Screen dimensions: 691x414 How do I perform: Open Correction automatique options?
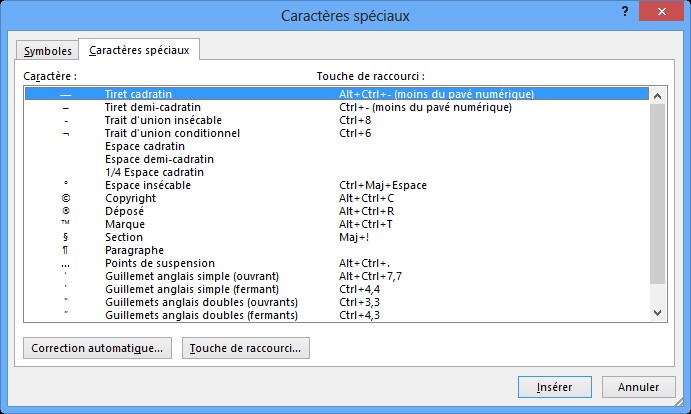pos(97,348)
